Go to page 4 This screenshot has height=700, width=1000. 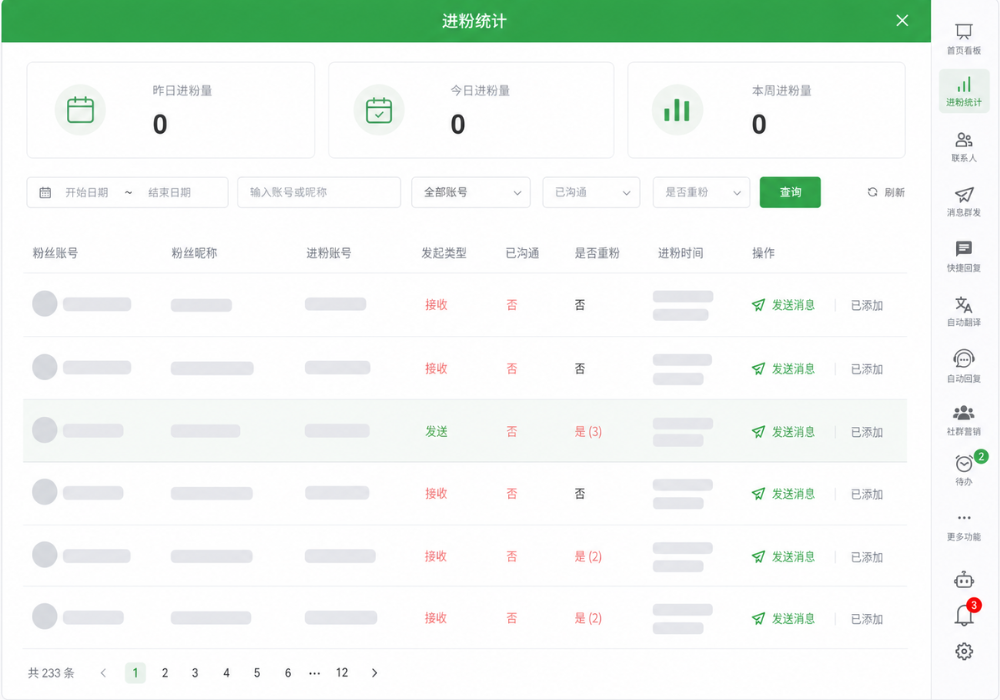tap(226, 673)
